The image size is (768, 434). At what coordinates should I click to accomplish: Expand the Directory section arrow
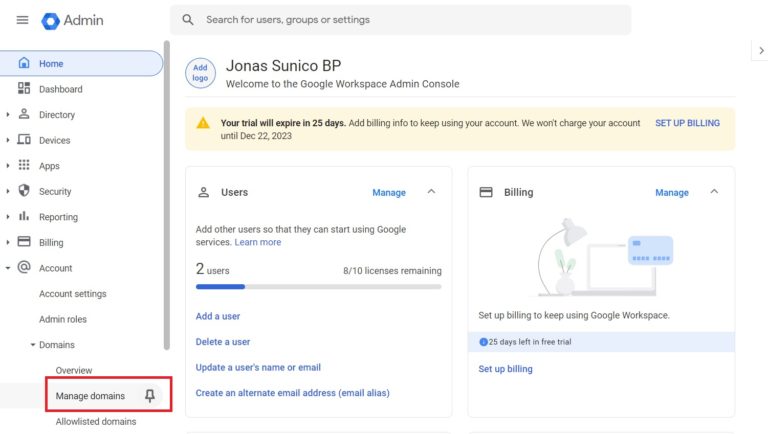click(7, 115)
